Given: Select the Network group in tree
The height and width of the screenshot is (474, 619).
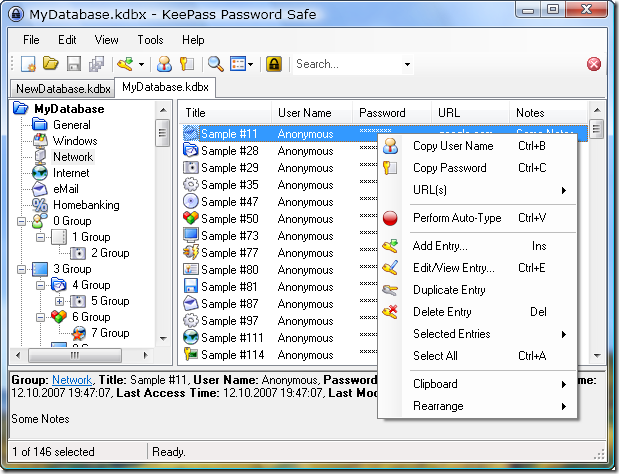Looking at the screenshot, I should pyautogui.click(x=73, y=157).
